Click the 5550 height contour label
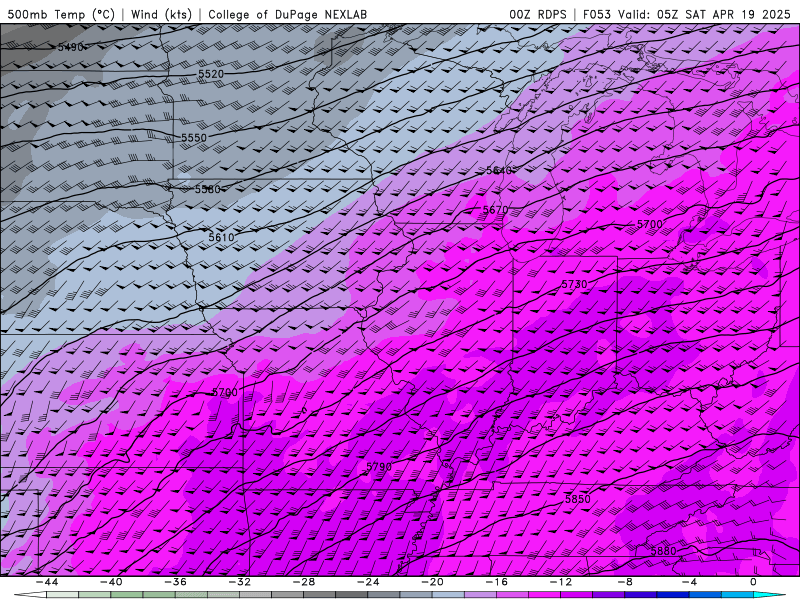800x600 pixels. pos(194,138)
